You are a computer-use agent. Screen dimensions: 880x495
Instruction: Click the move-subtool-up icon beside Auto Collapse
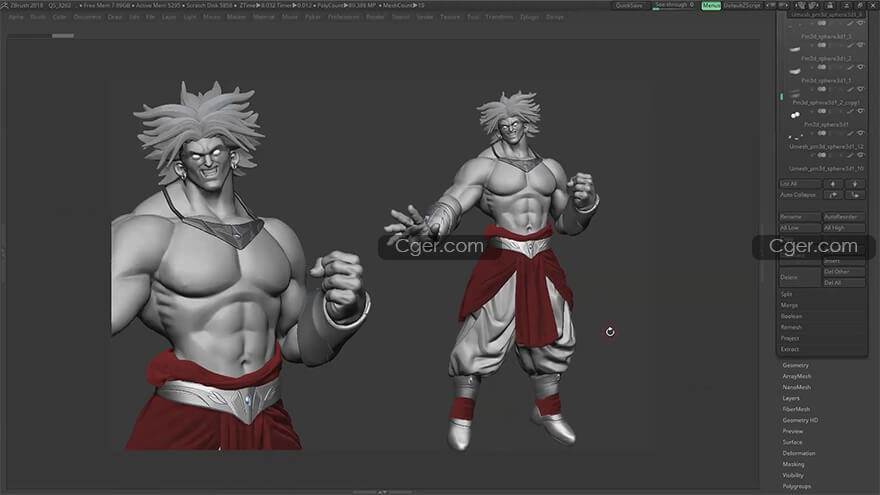(832, 195)
